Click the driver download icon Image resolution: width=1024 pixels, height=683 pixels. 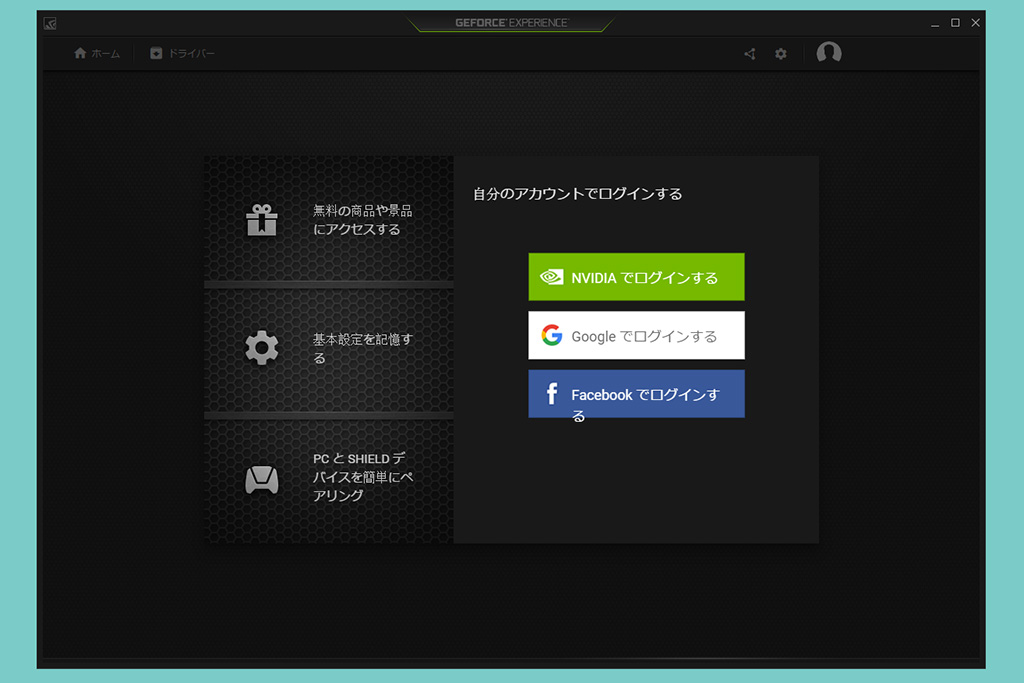156,54
